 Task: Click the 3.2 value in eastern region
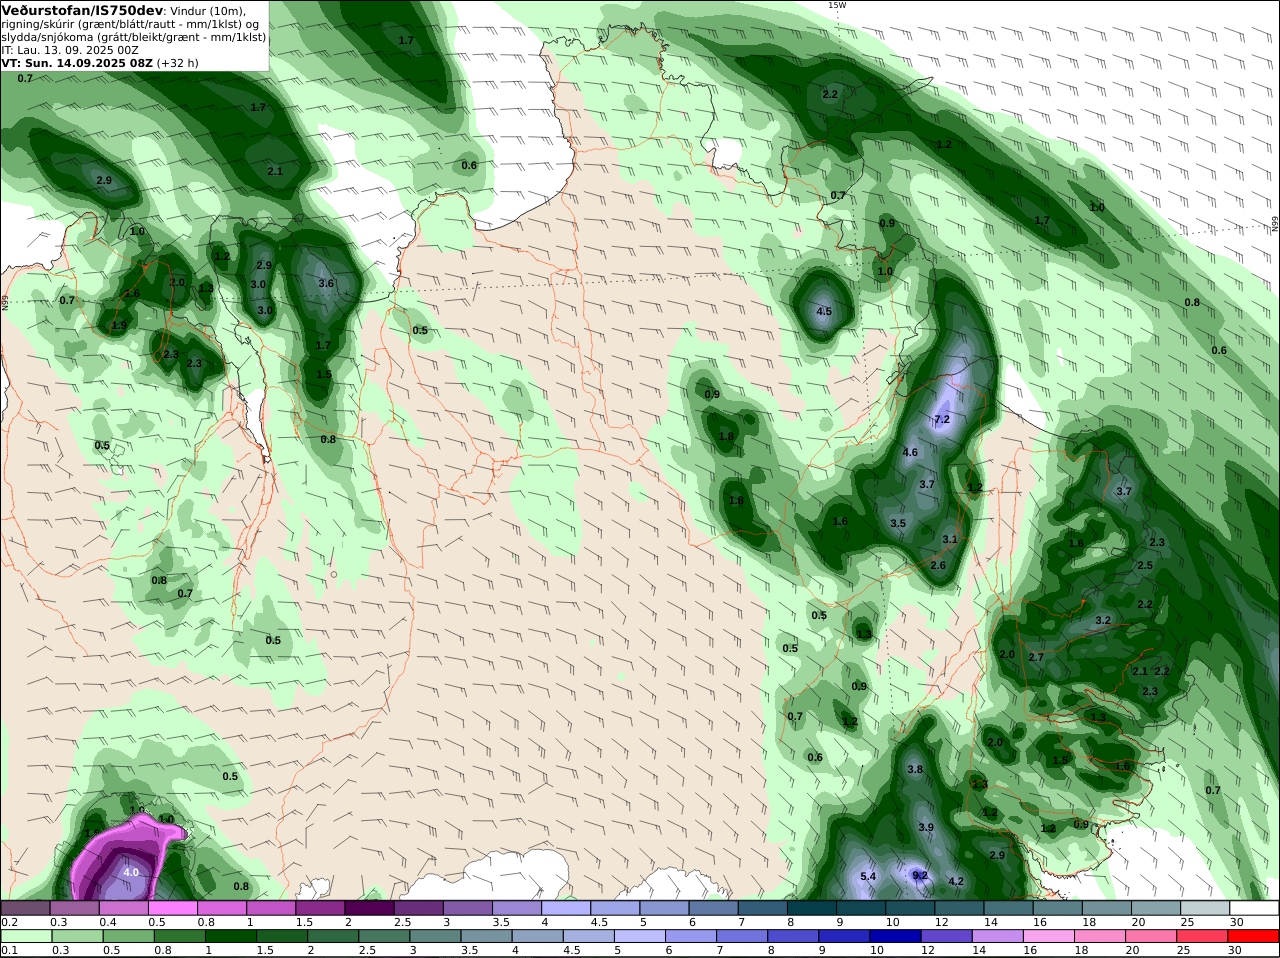point(1103,620)
